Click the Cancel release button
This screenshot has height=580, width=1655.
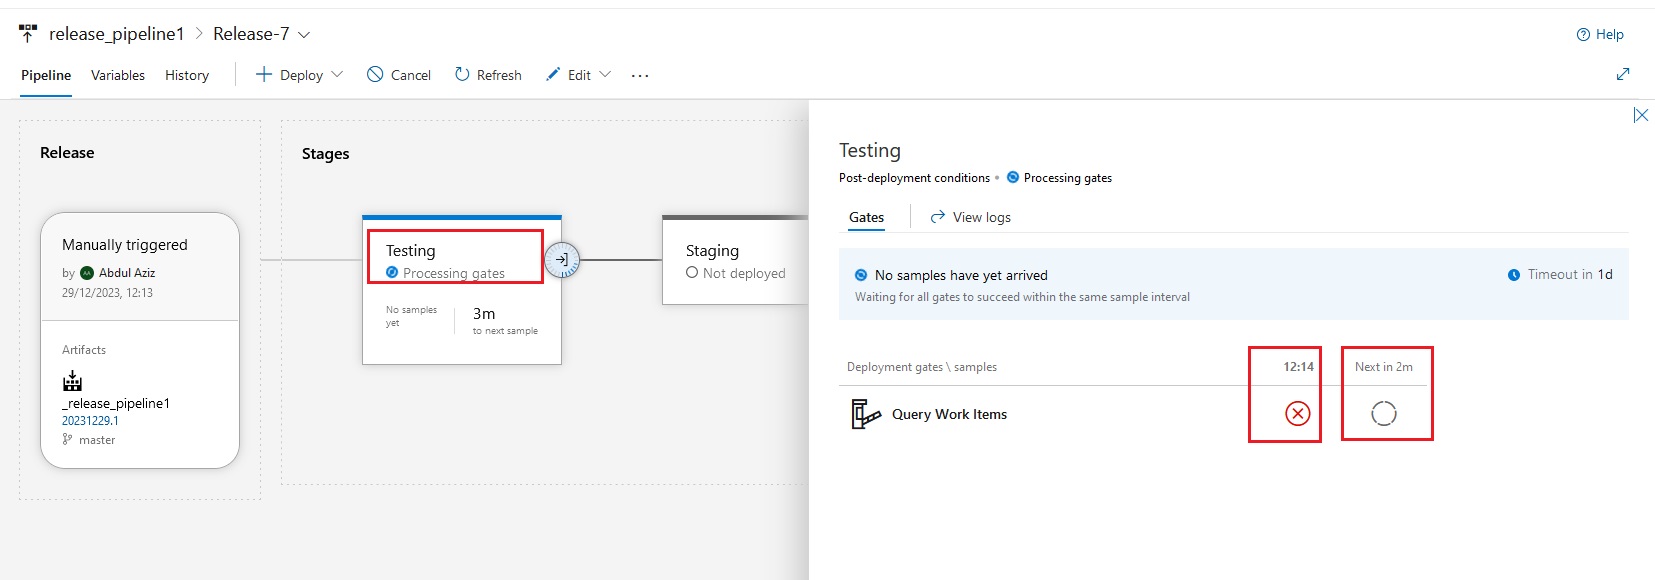click(399, 75)
